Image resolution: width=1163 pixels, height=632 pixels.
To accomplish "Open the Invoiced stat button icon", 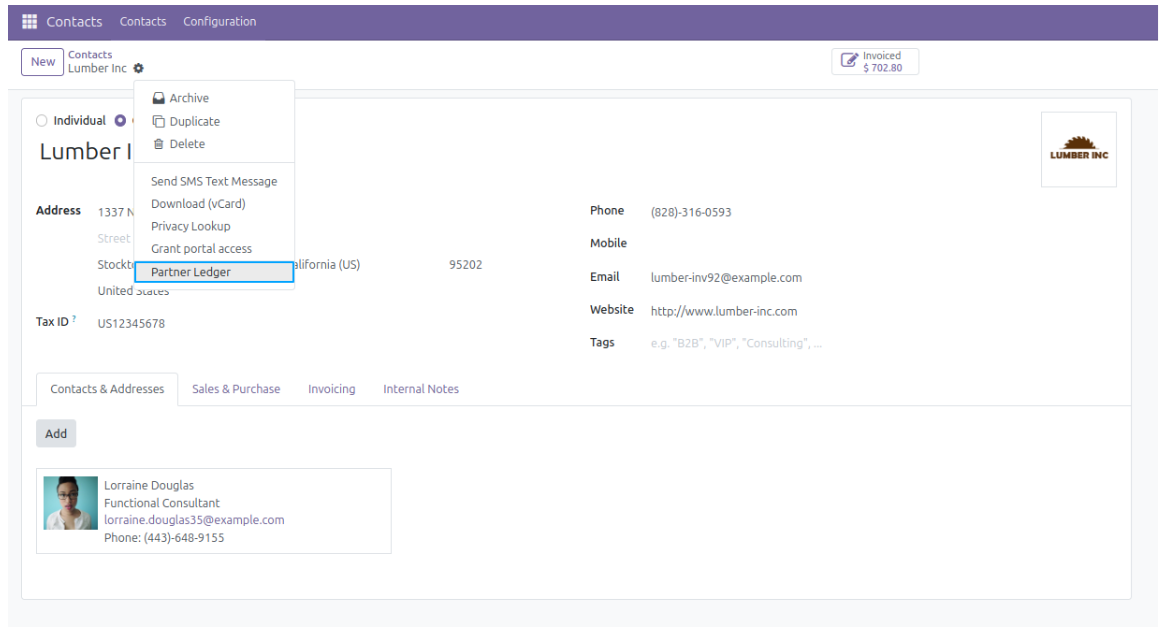I will [x=849, y=62].
